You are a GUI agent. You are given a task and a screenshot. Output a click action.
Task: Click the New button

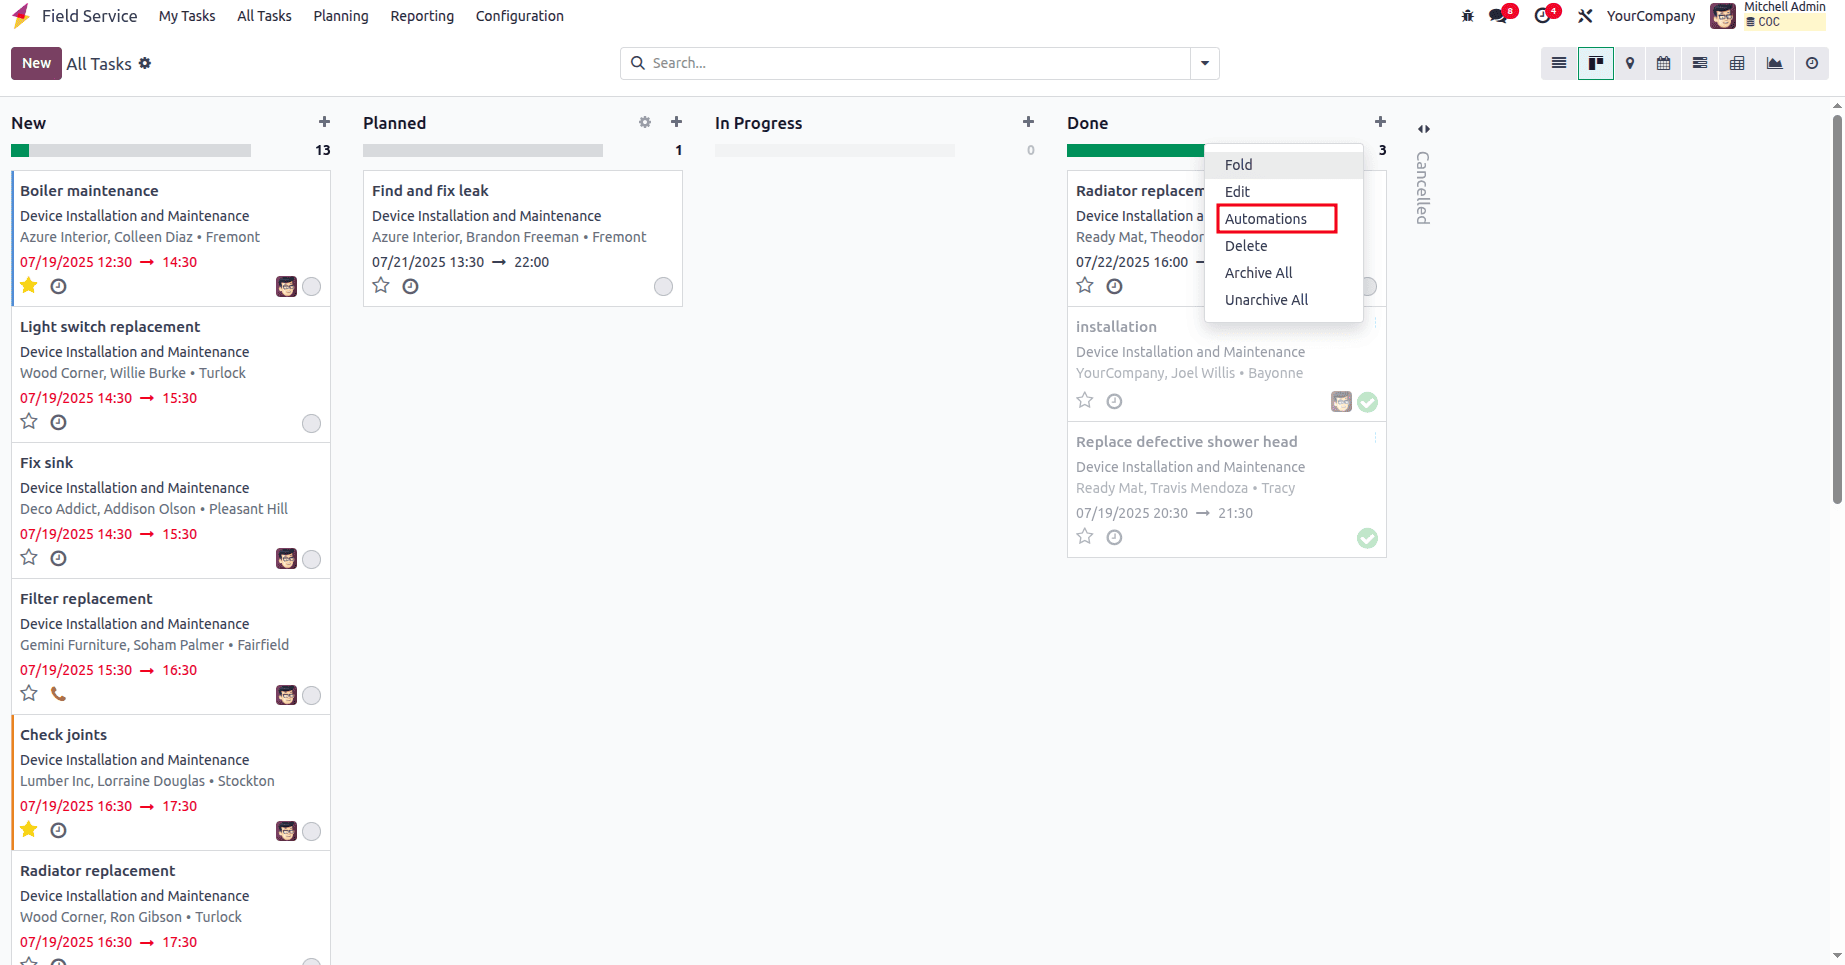pos(36,63)
